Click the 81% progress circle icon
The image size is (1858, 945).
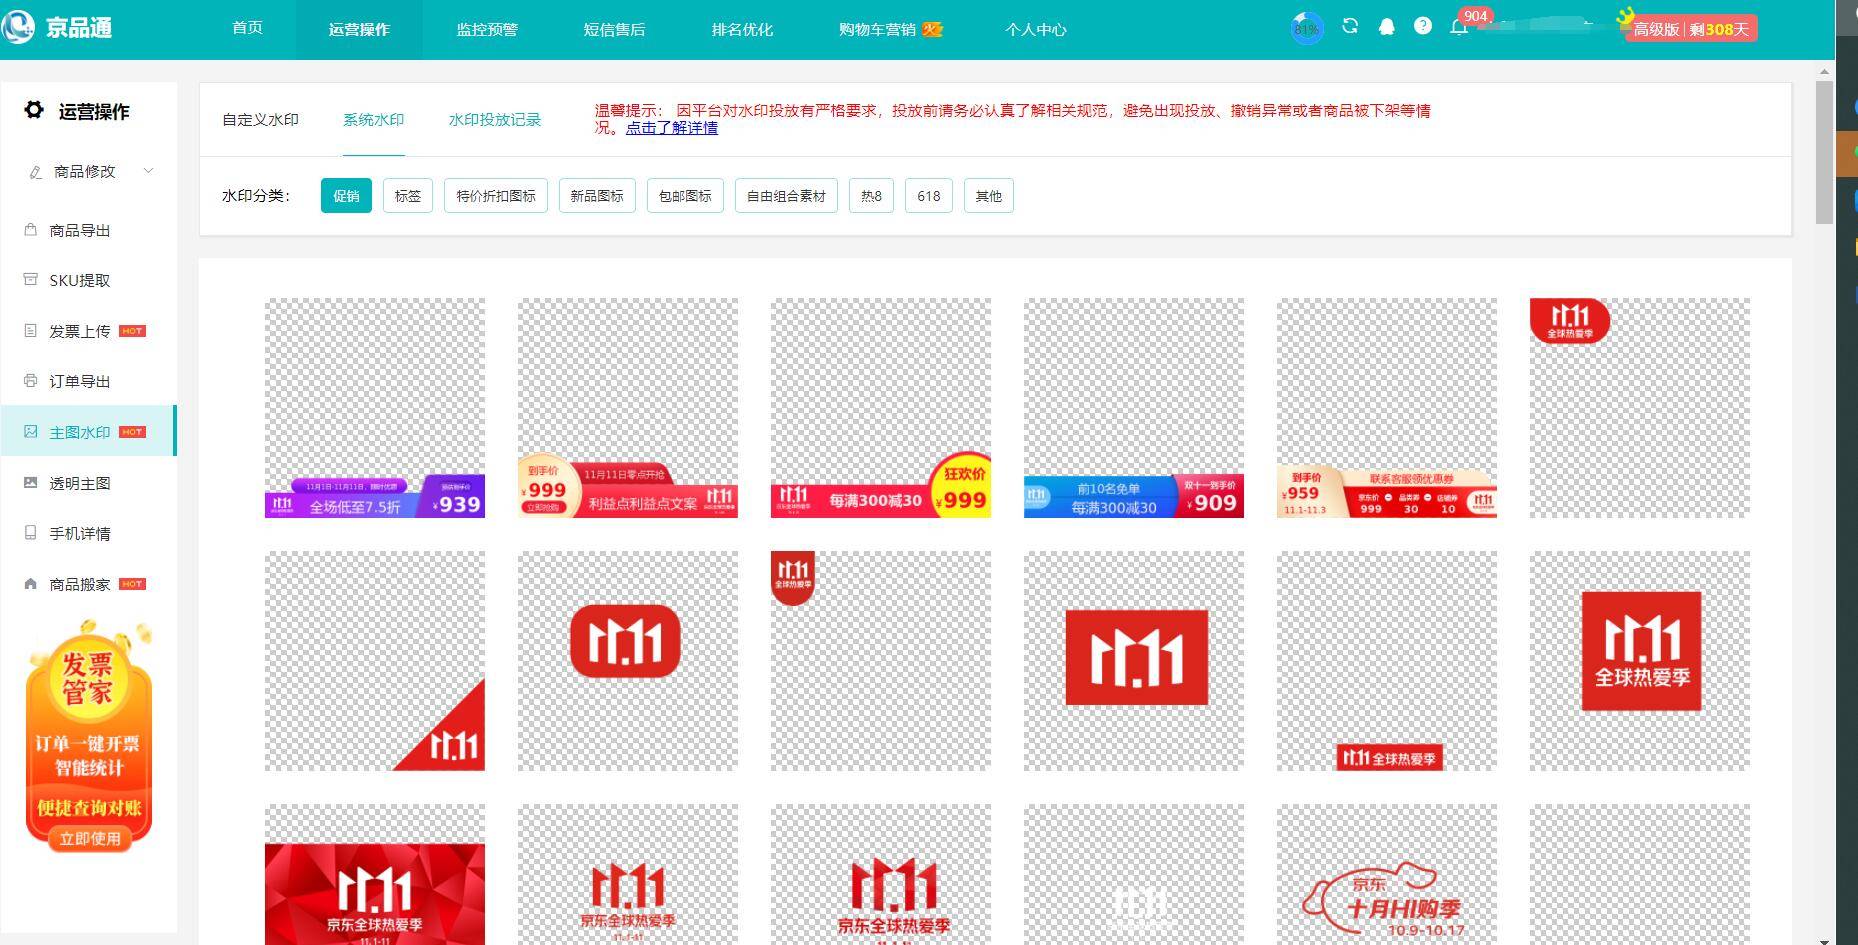(x=1306, y=28)
